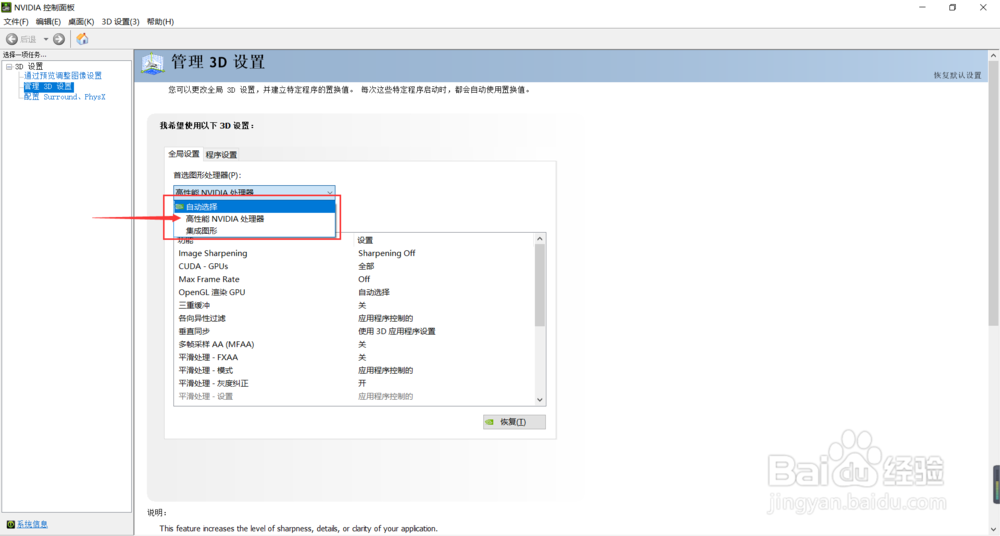Click the Home icon in toolbar
The width and height of the screenshot is (1000, 536).
(x=82, y=39)
